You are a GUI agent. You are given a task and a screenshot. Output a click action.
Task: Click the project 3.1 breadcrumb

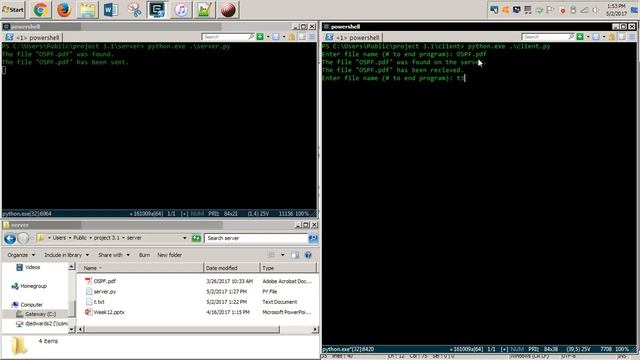click(x=107, y=238)
